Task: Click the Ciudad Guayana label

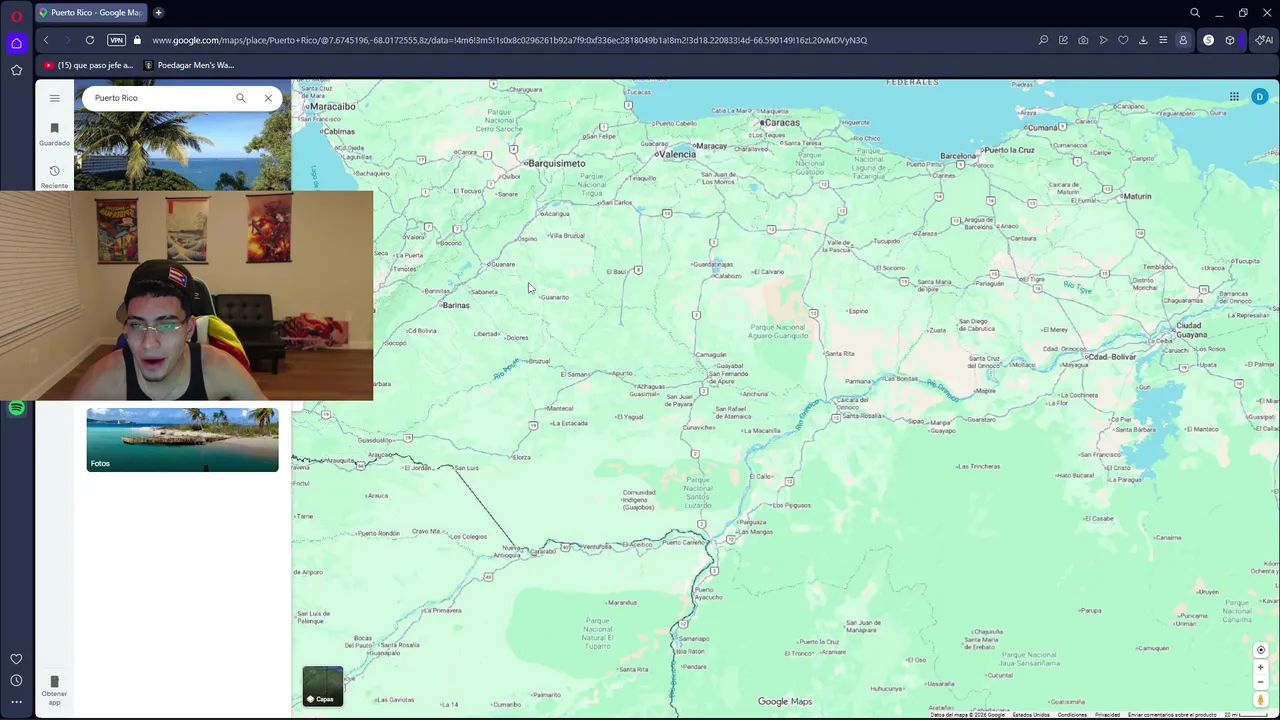Action: coord(1190,330)
